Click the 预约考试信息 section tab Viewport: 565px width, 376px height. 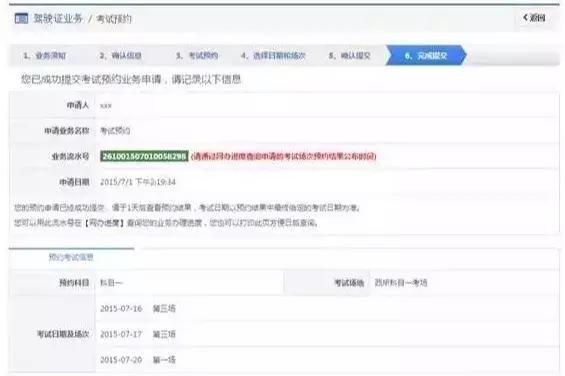click(x=71, y=257)
